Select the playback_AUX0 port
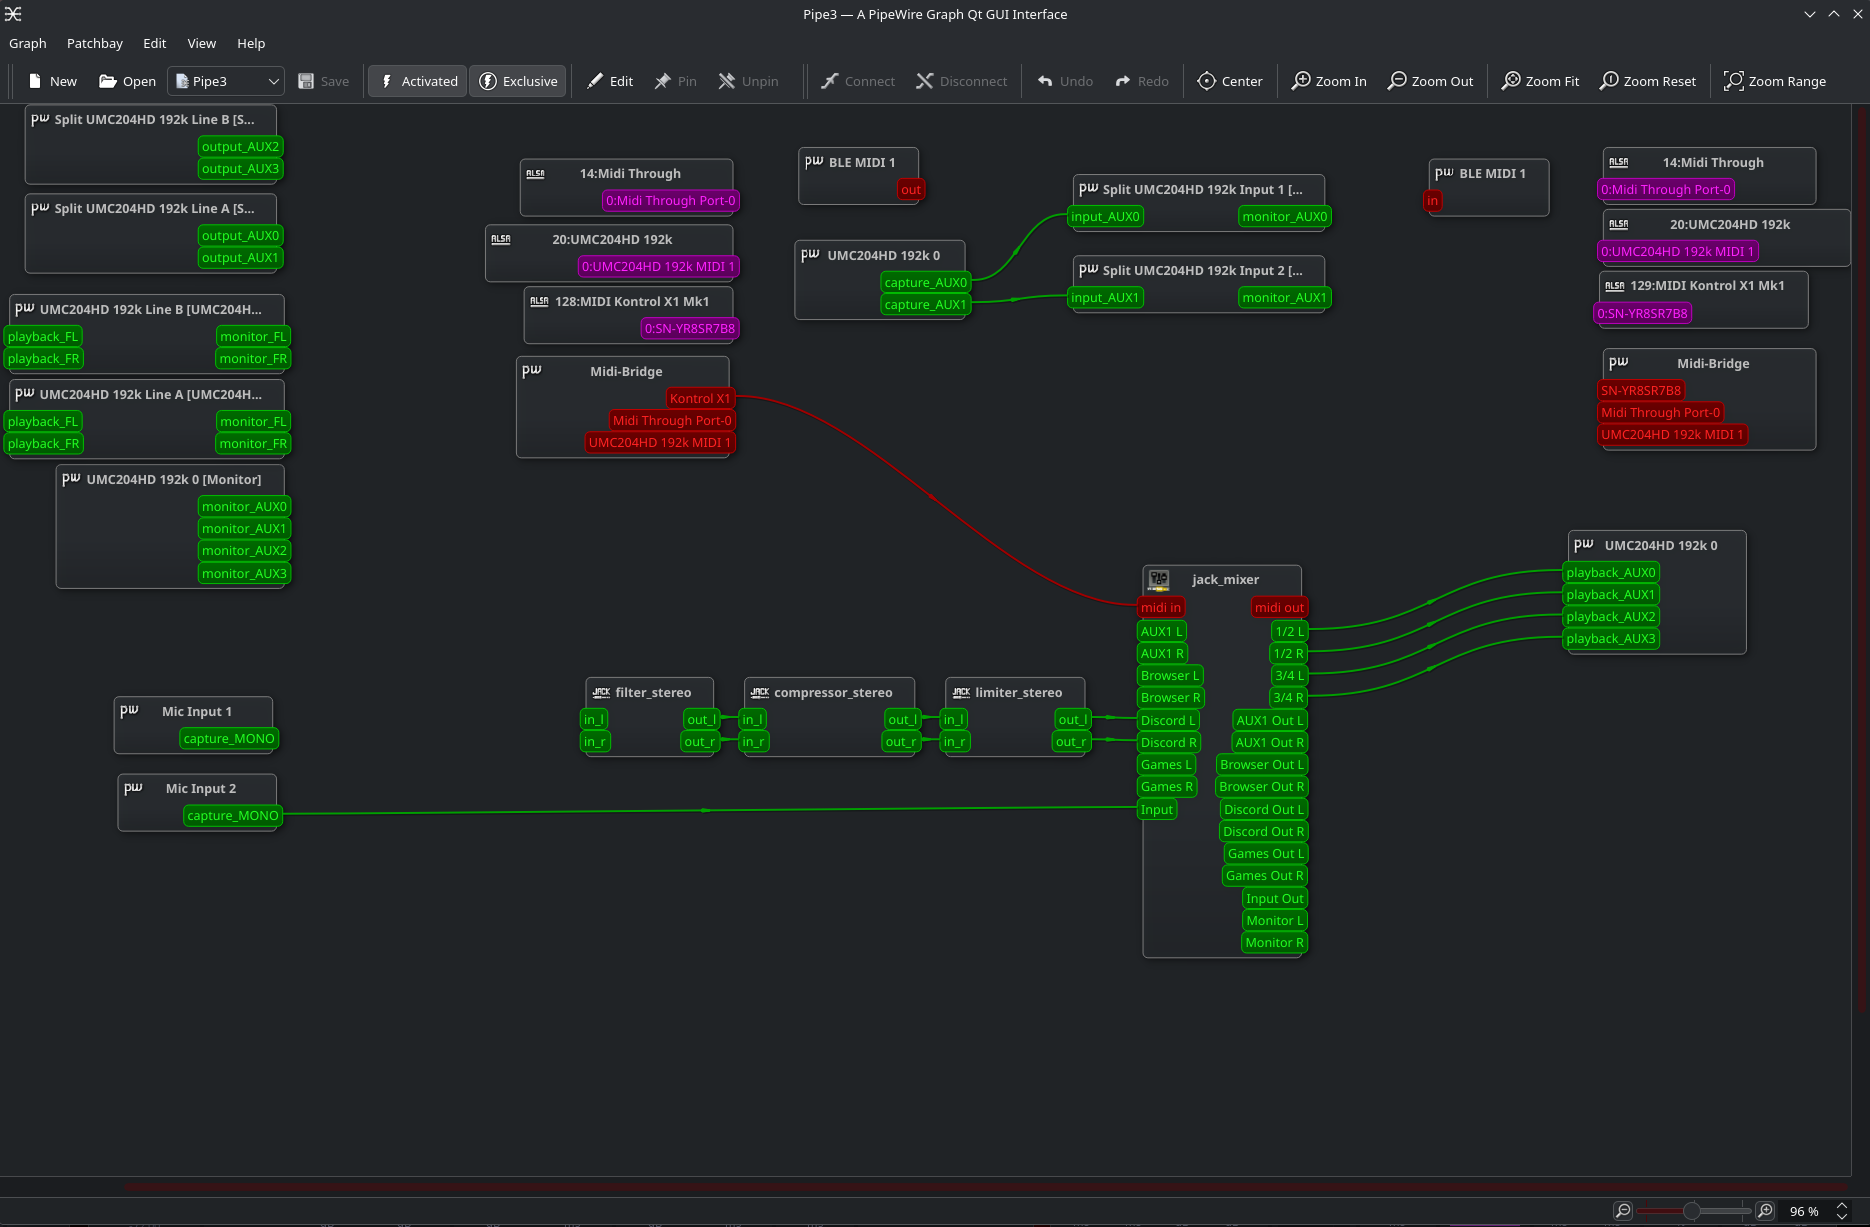Viewport: 1870px width, 1227px height. point(1611,572)
